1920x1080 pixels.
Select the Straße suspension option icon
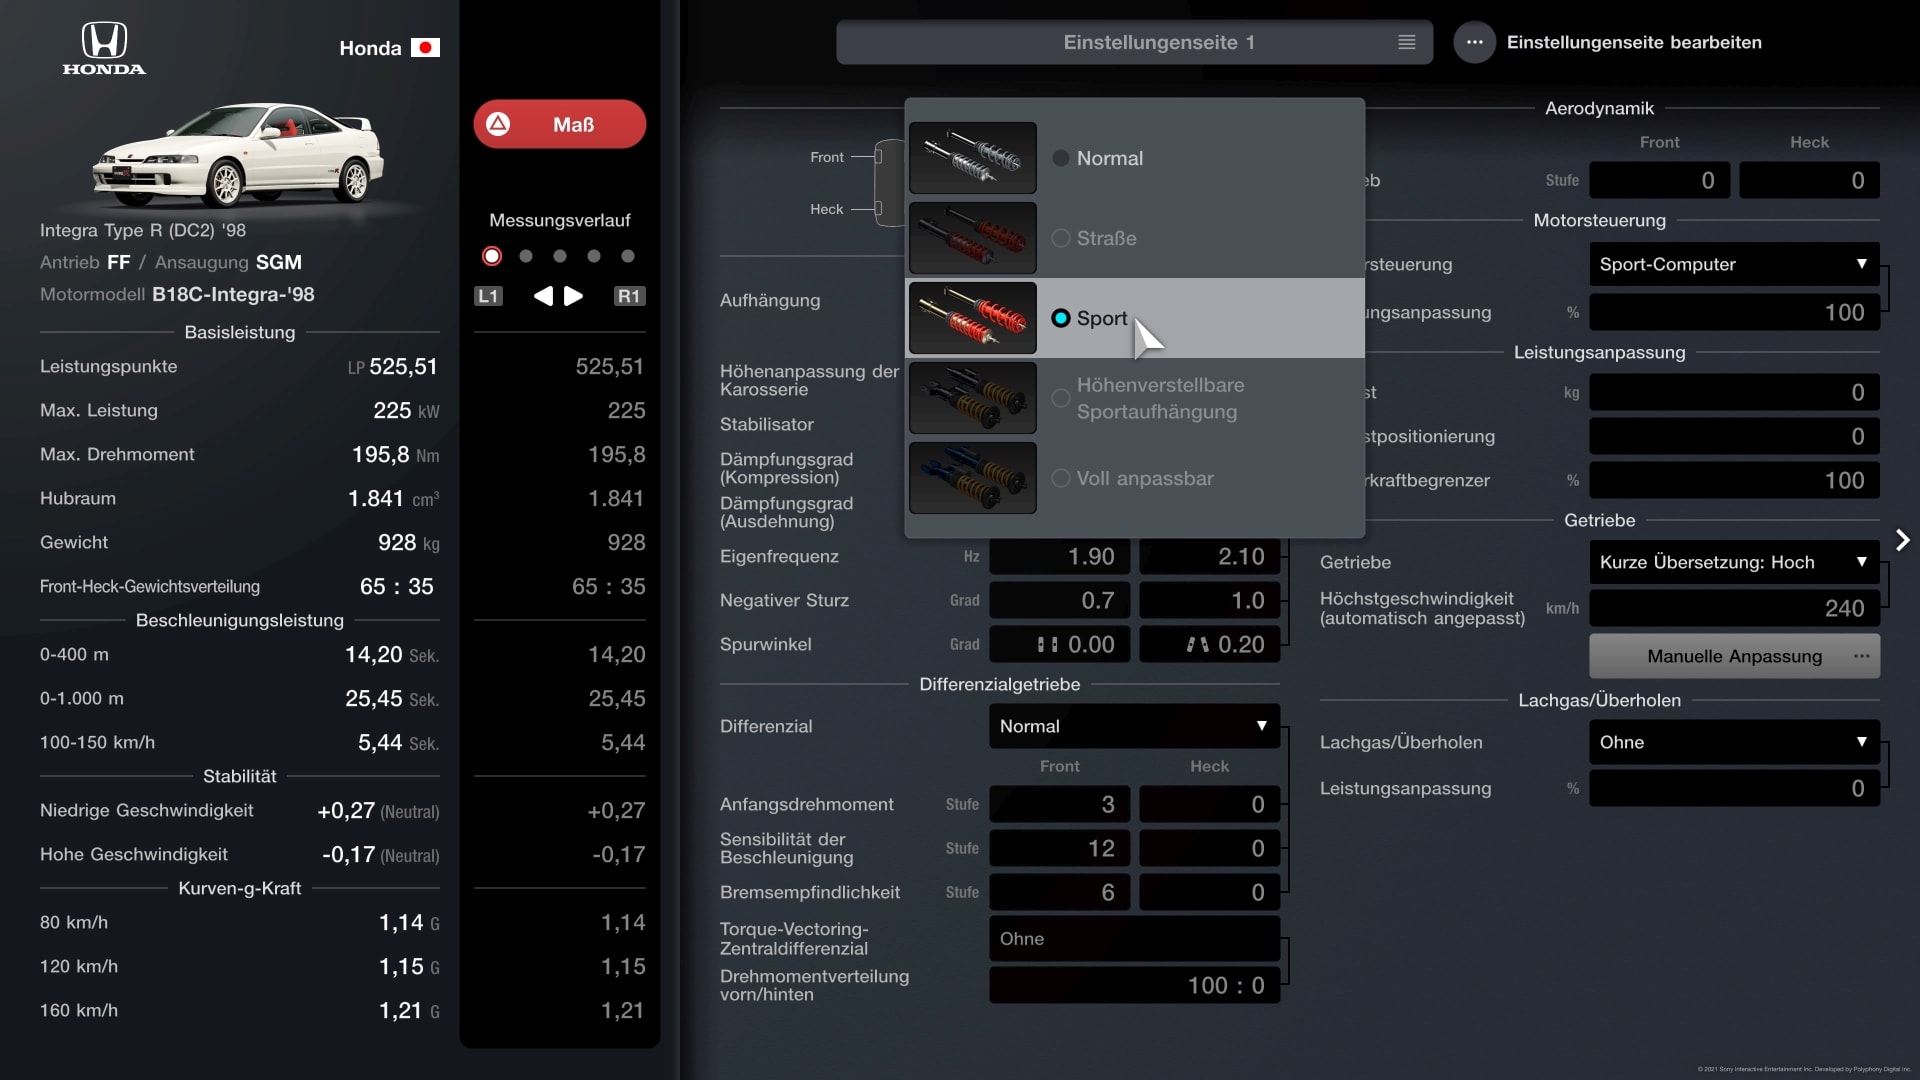click(x=972, y=237)
